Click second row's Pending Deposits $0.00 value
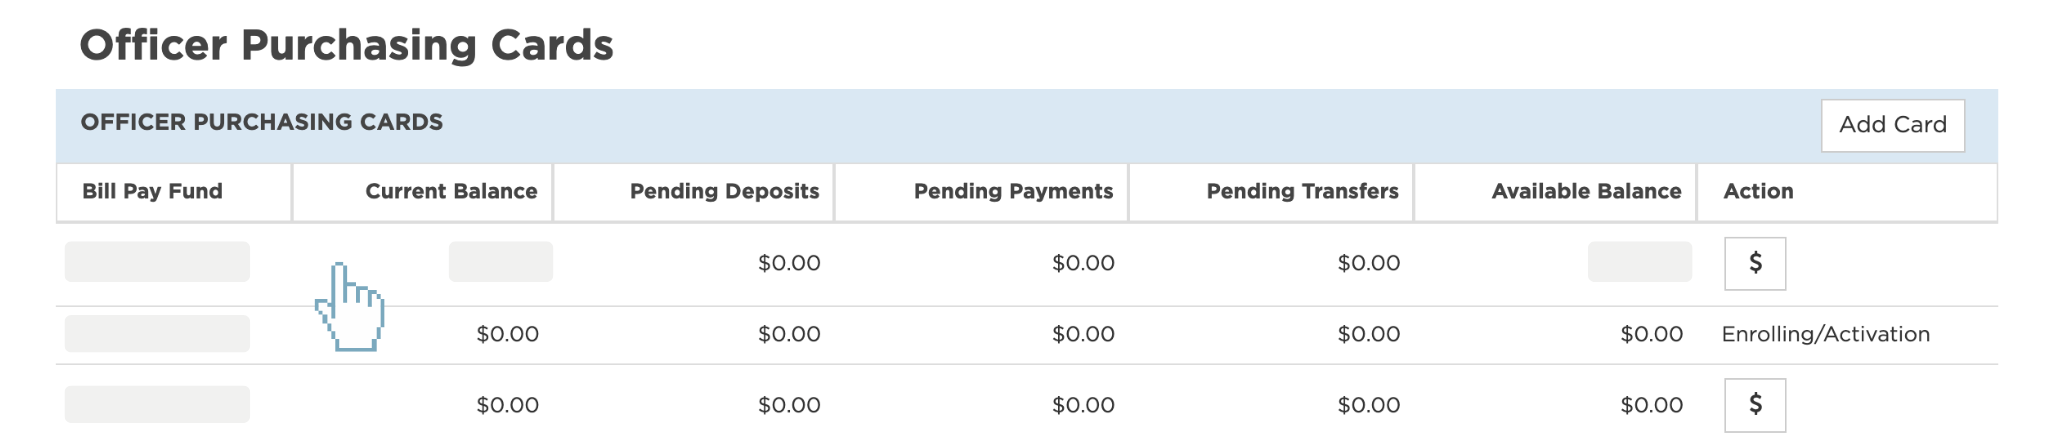The height and width of the screenshot is (447, 2048). pos(789,334)
